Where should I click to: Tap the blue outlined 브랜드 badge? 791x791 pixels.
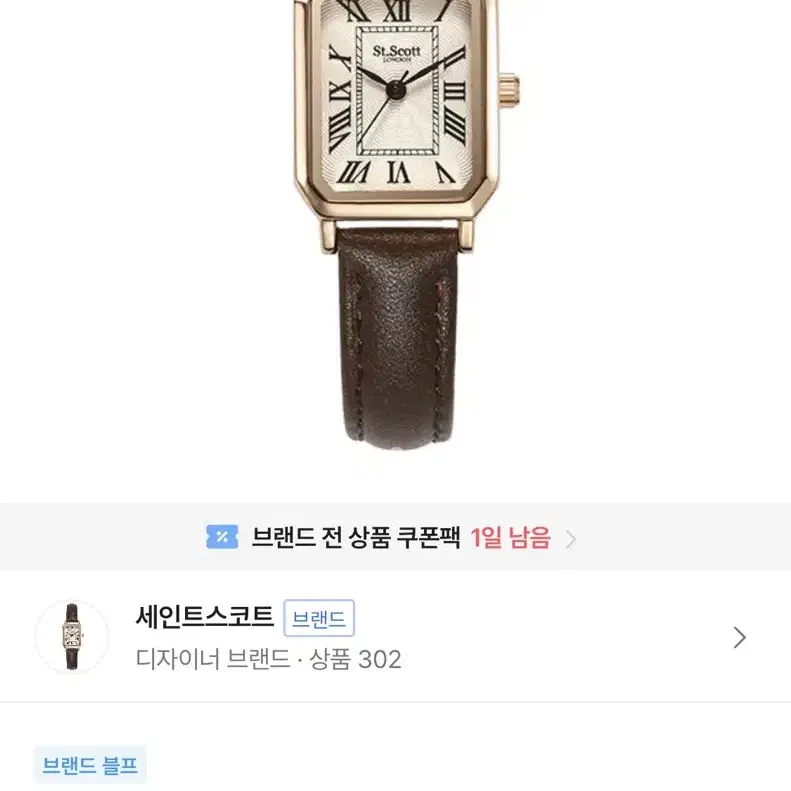click(x=319, y=618)
